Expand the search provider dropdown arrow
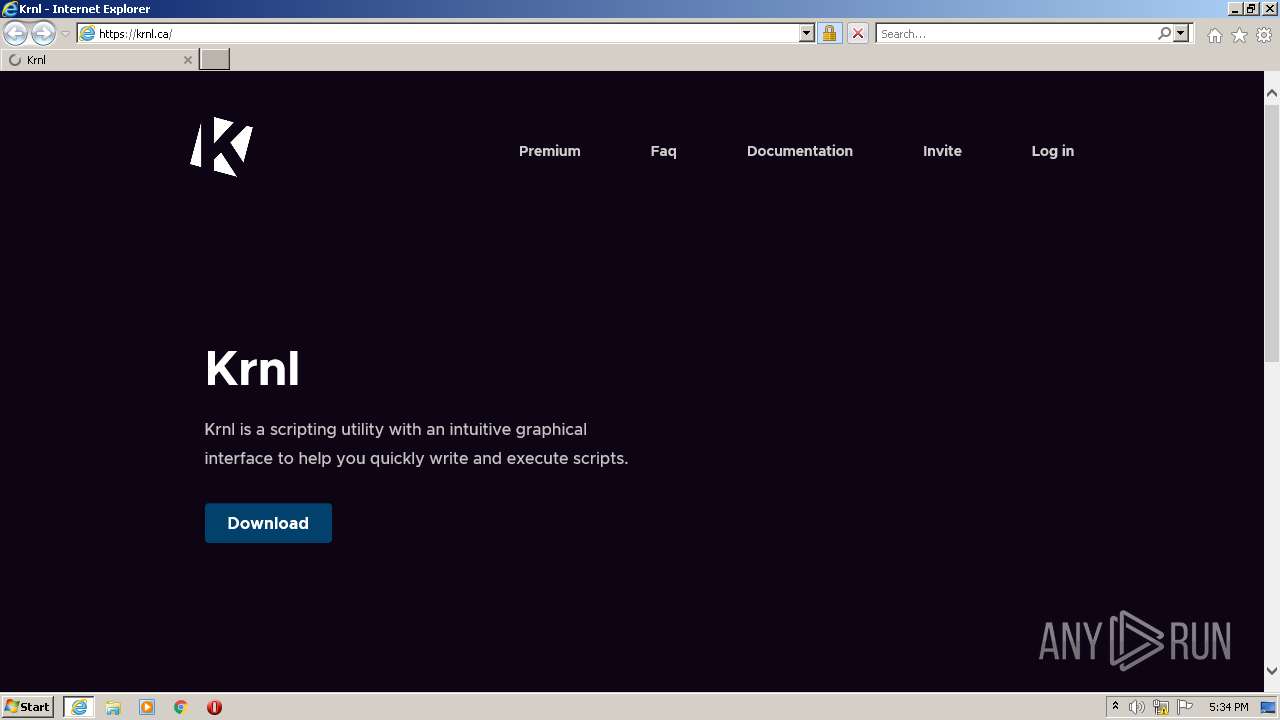Viewport: 1280px width, 720px height. pos(1181,33)
